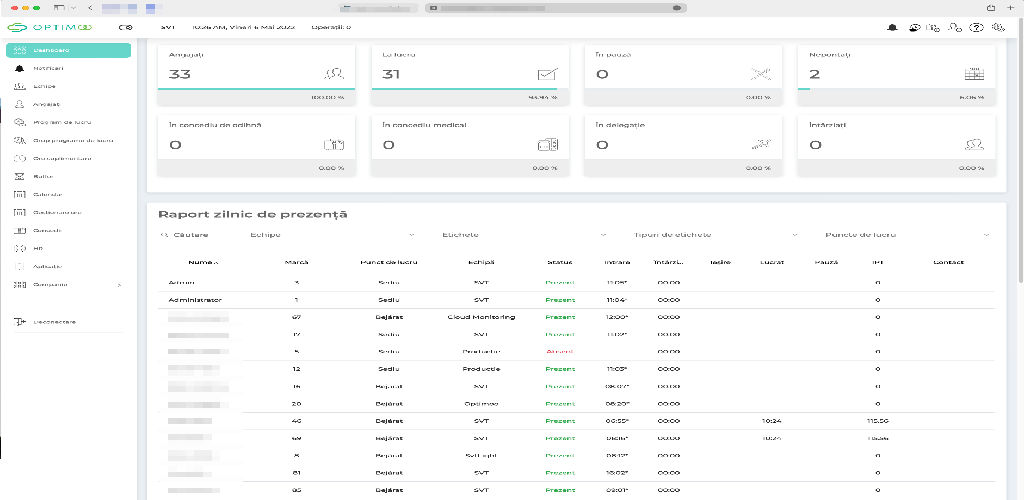Screen dimensions: 1024x500
Task: Click the bell notification icon in header
Action: [892, 27]
